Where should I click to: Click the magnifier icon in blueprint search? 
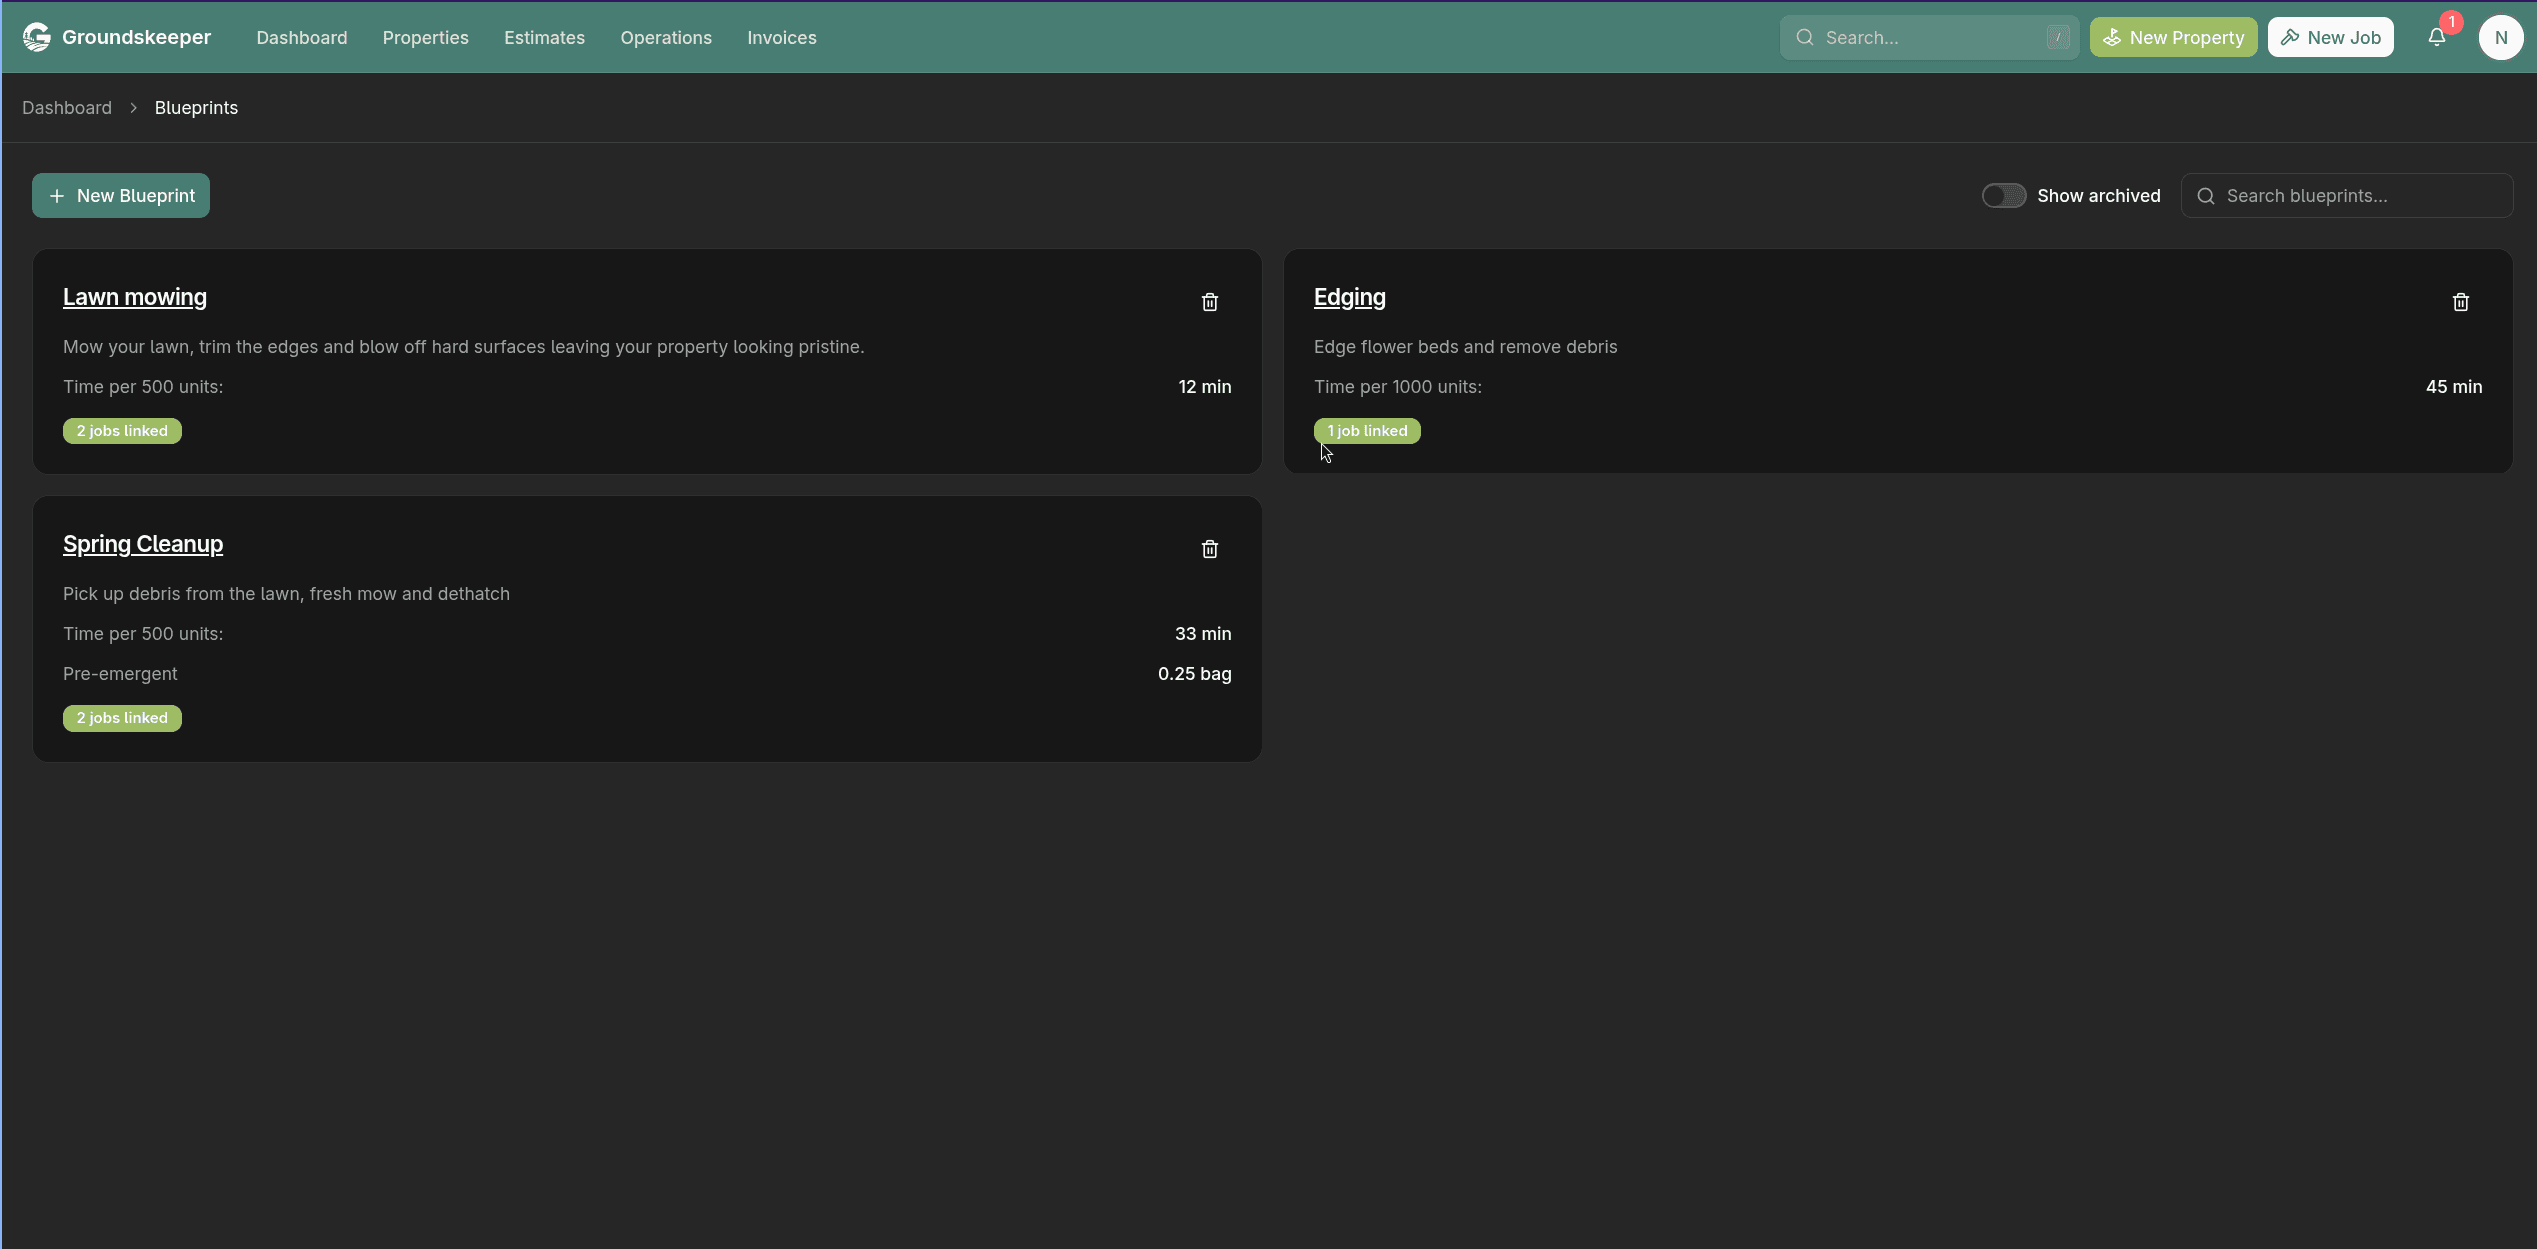click(x=2205, y=196)
